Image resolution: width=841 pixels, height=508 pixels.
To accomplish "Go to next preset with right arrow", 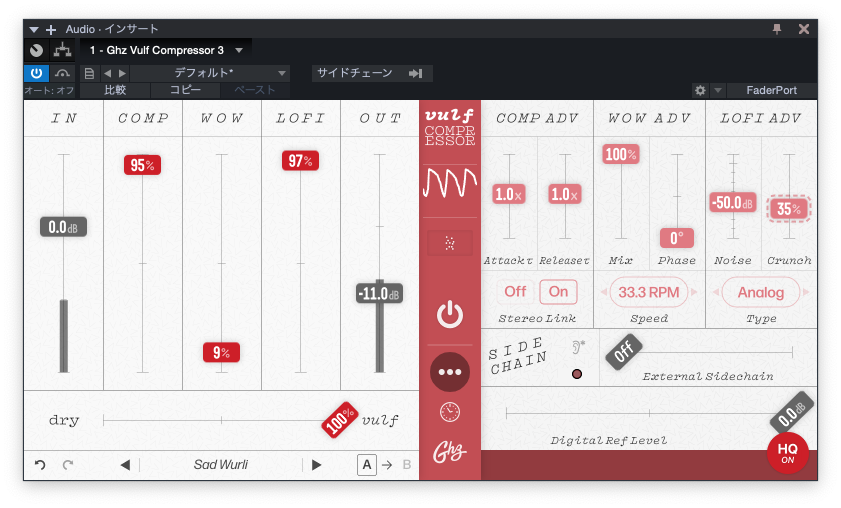I will [x=122, y=73].
